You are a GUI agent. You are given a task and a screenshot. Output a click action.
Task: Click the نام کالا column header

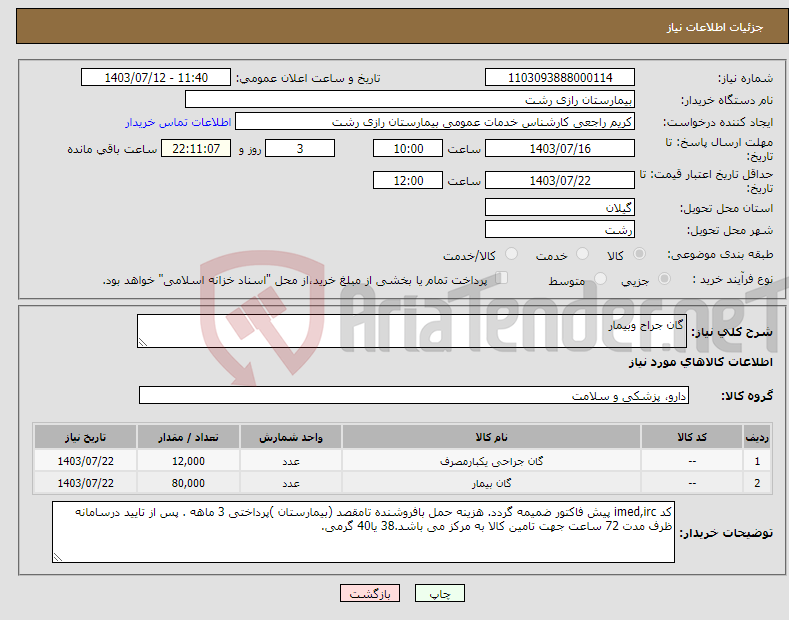[x=491, y=437]
